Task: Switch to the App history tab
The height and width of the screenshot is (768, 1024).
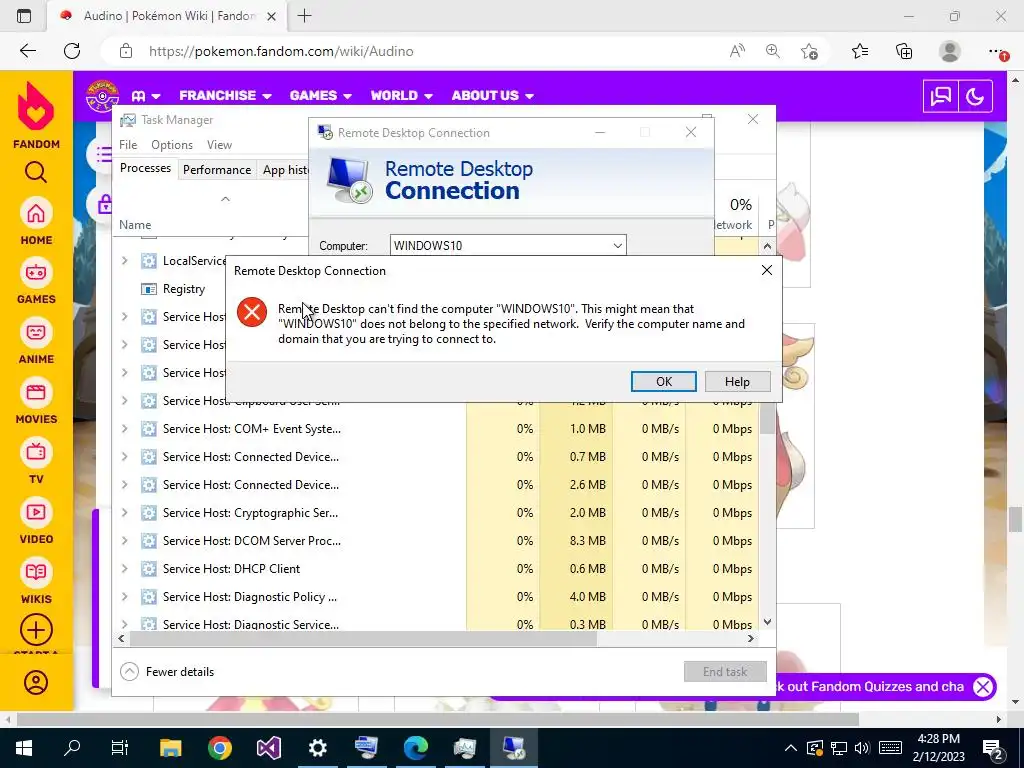Action: [285, 170]
